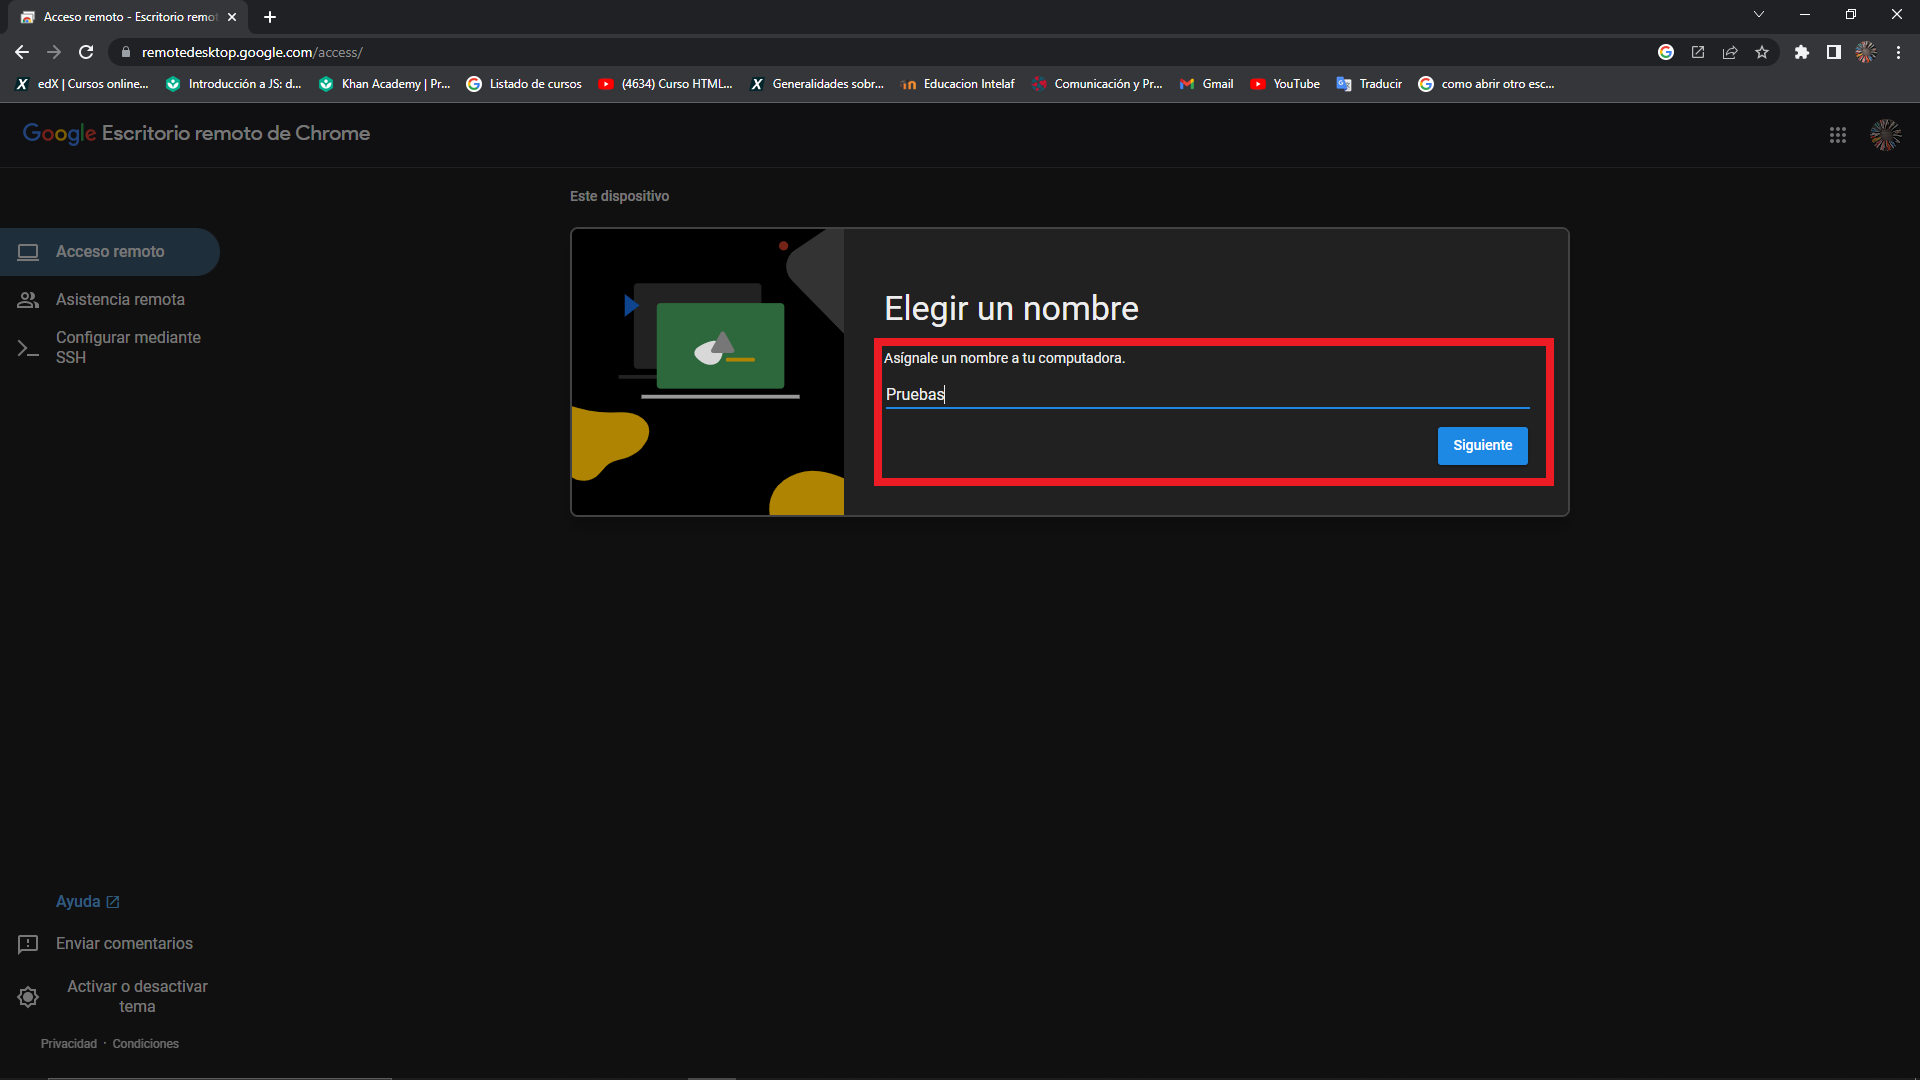Click the Chrome extensions puzzle icon
Screen dimensions: 1920x1080
1801,52
